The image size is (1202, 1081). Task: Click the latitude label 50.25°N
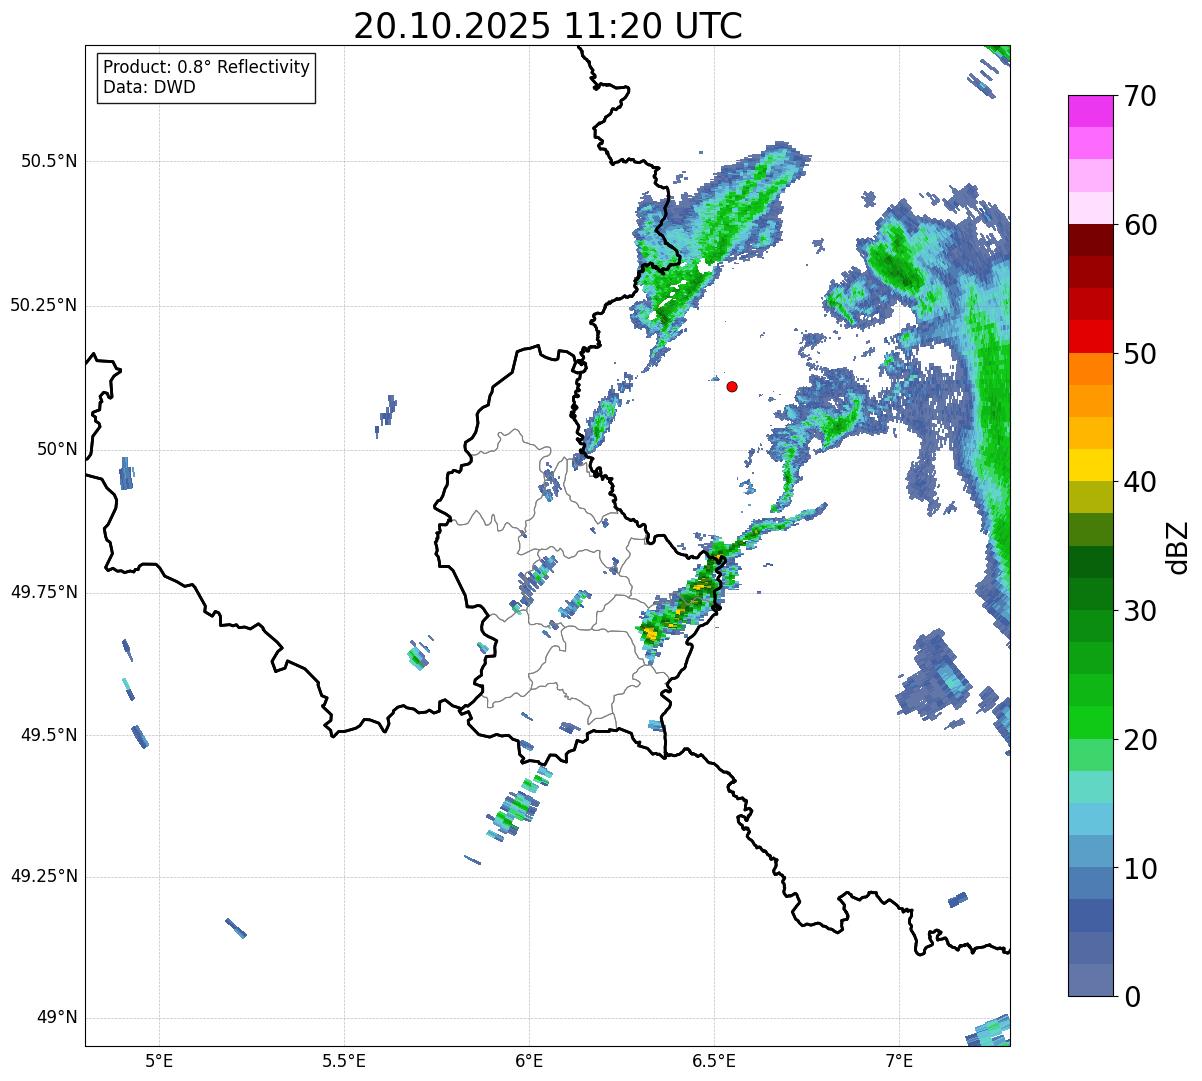tap(44, 305)
